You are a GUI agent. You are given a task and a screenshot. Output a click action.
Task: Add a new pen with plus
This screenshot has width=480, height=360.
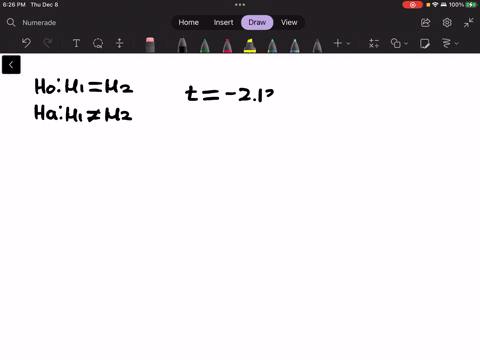coord(338,43)
